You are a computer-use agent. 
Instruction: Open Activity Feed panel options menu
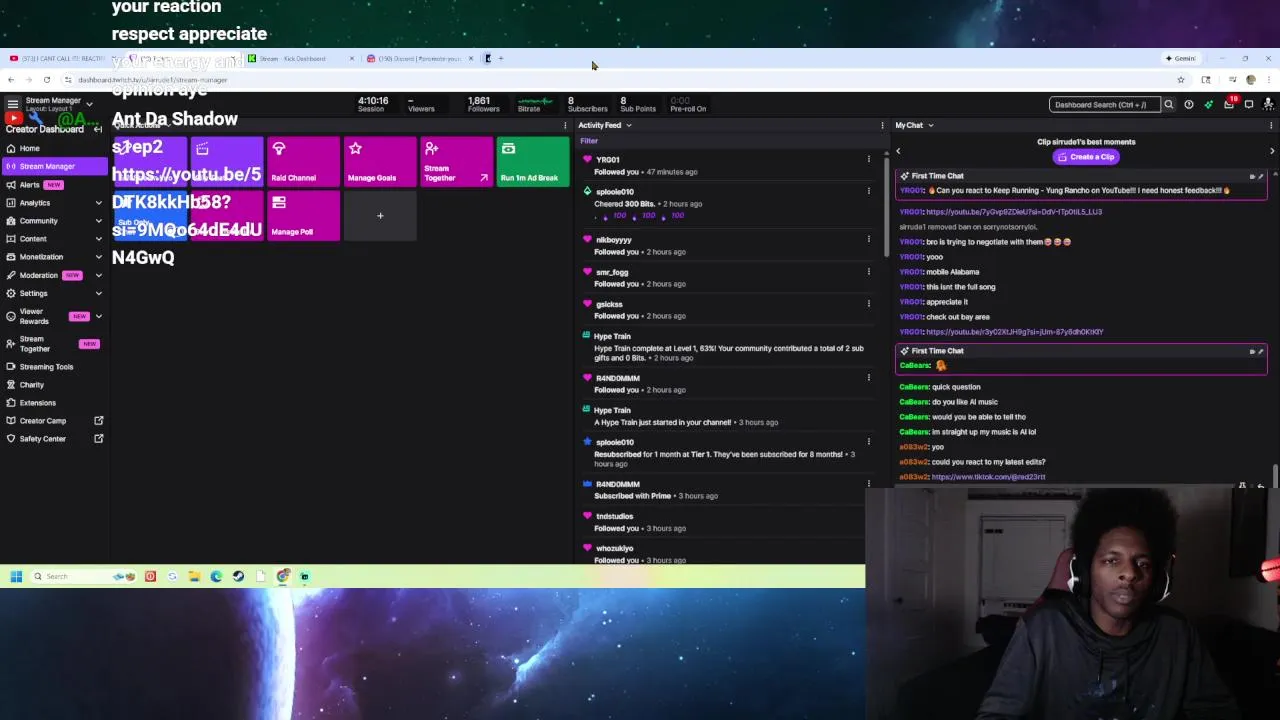point(882,126)
